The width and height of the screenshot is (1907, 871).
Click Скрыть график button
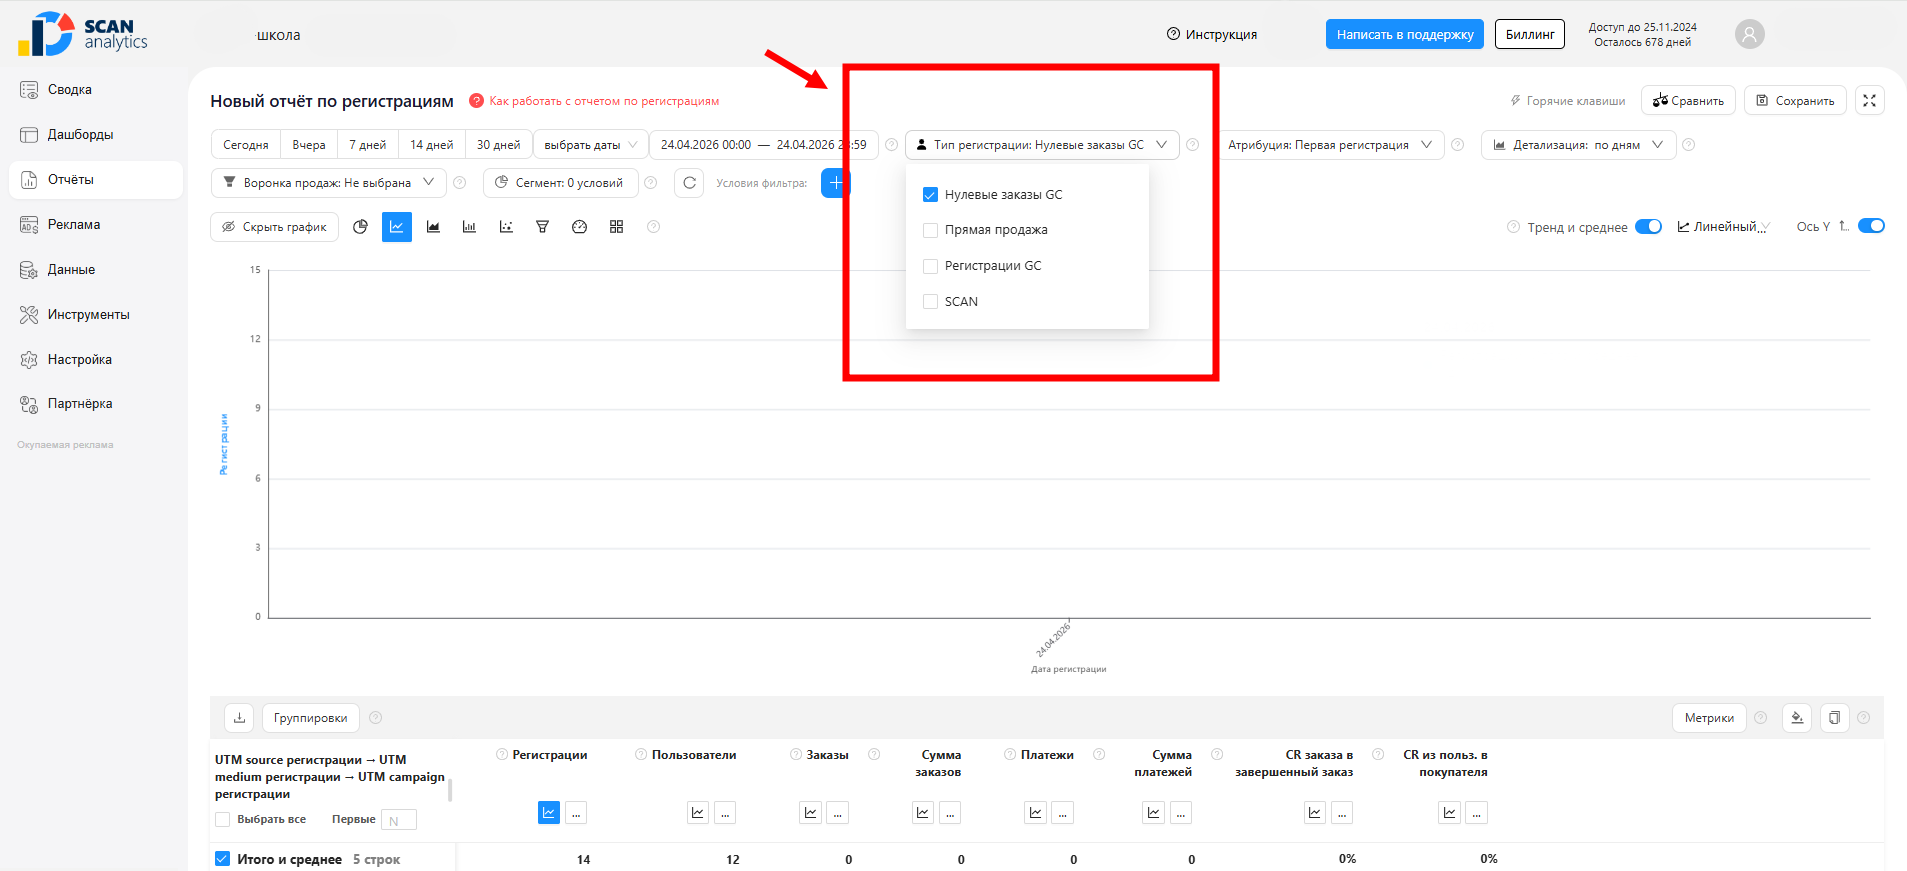[x=274, y=227]
